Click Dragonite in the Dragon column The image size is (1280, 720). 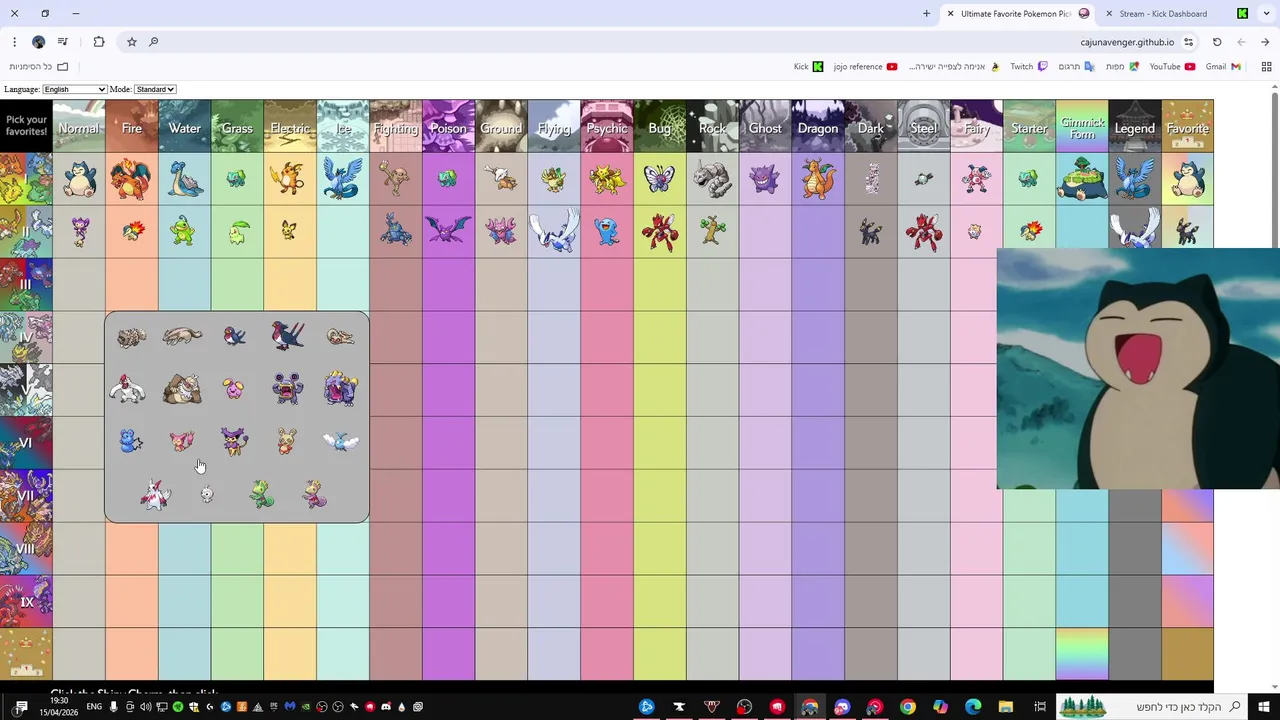tap(818, 179)
